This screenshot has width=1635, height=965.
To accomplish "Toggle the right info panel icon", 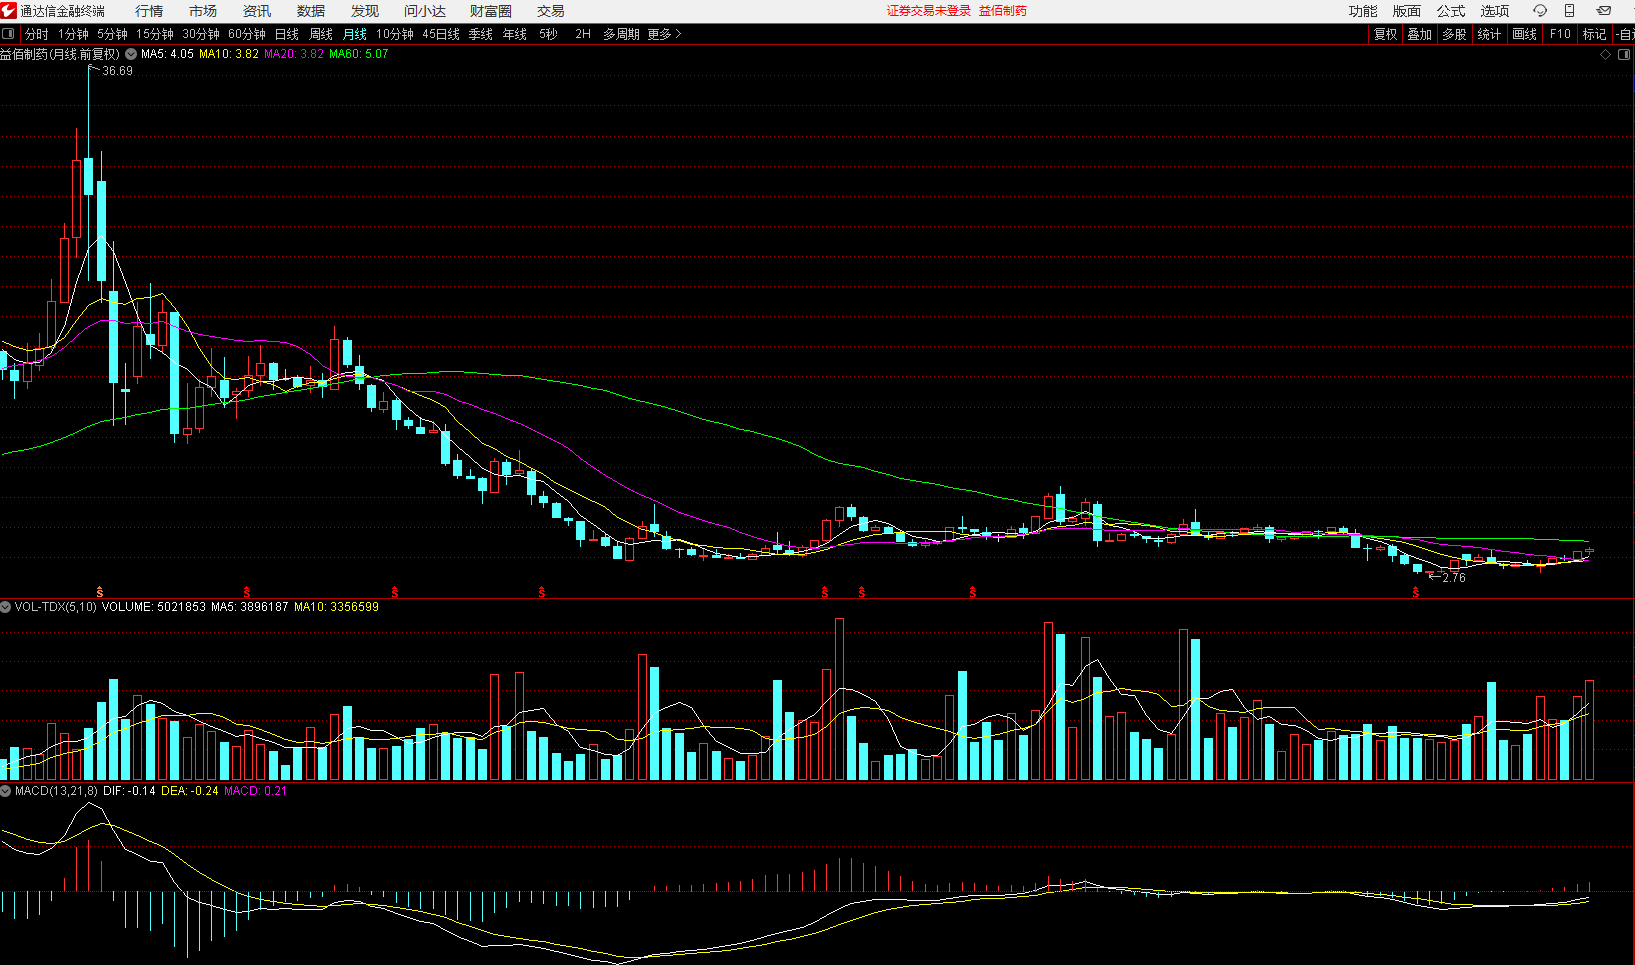I will [x=1624, y=55].
